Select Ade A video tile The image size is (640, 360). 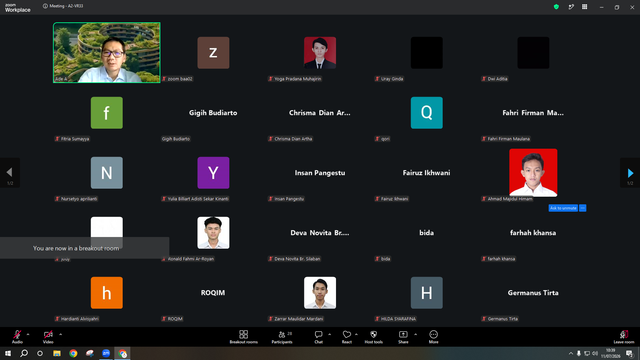107,53
